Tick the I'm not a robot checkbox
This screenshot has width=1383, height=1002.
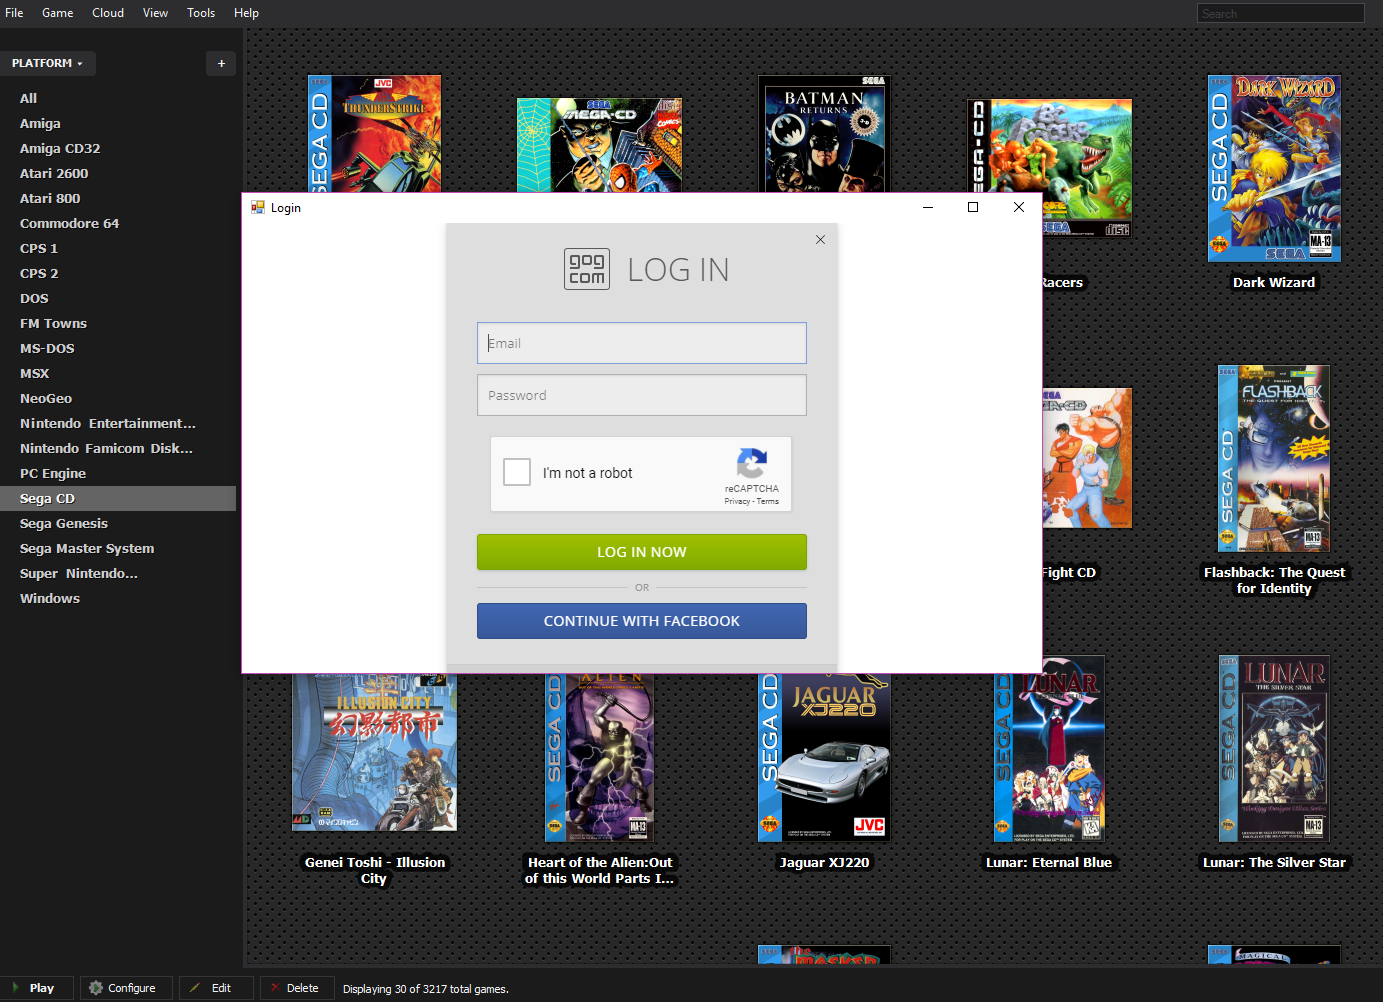(x=517, y=472)
